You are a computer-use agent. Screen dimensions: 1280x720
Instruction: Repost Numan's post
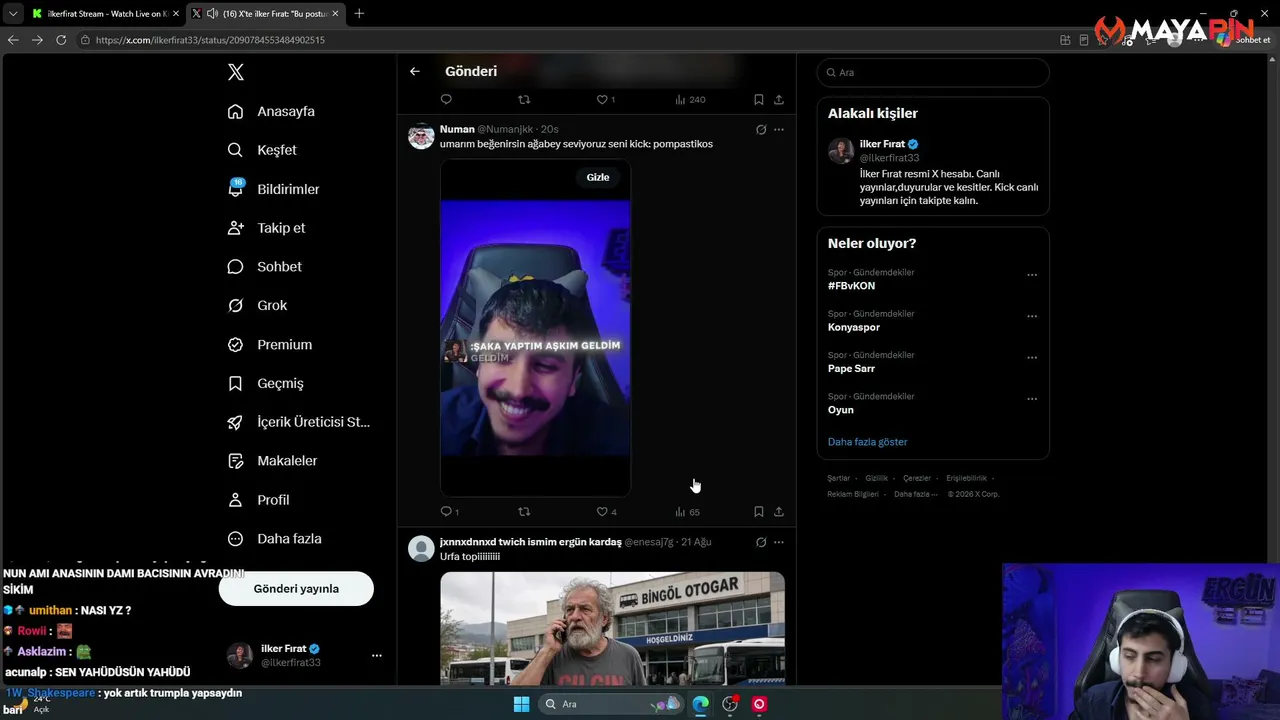(524, 511)
